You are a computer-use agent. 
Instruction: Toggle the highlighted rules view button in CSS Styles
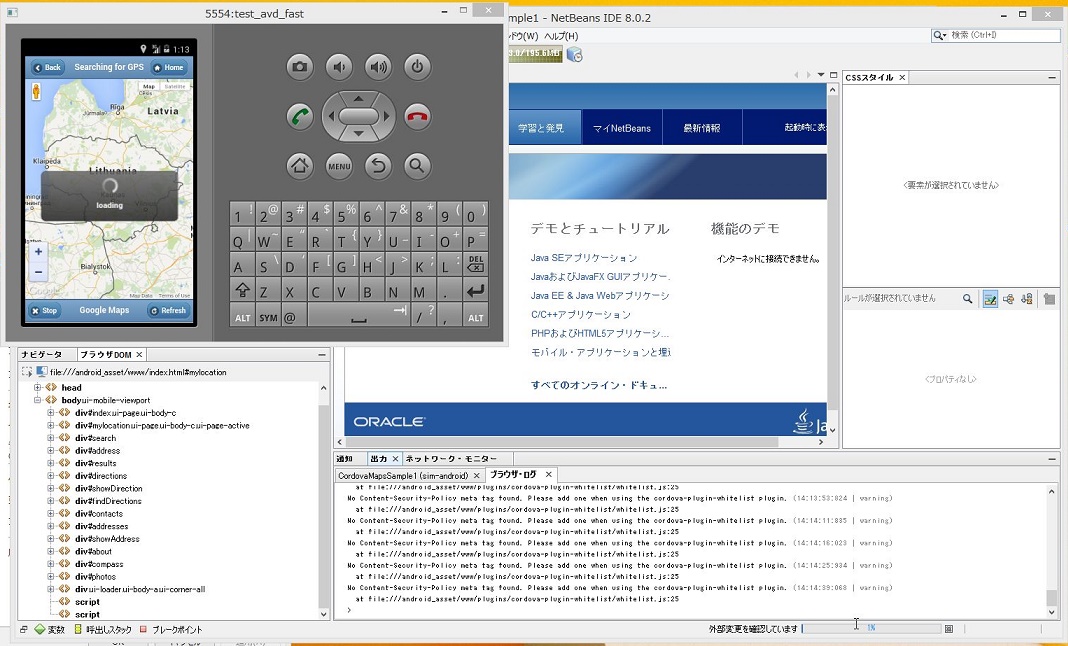tap(990, 298)
